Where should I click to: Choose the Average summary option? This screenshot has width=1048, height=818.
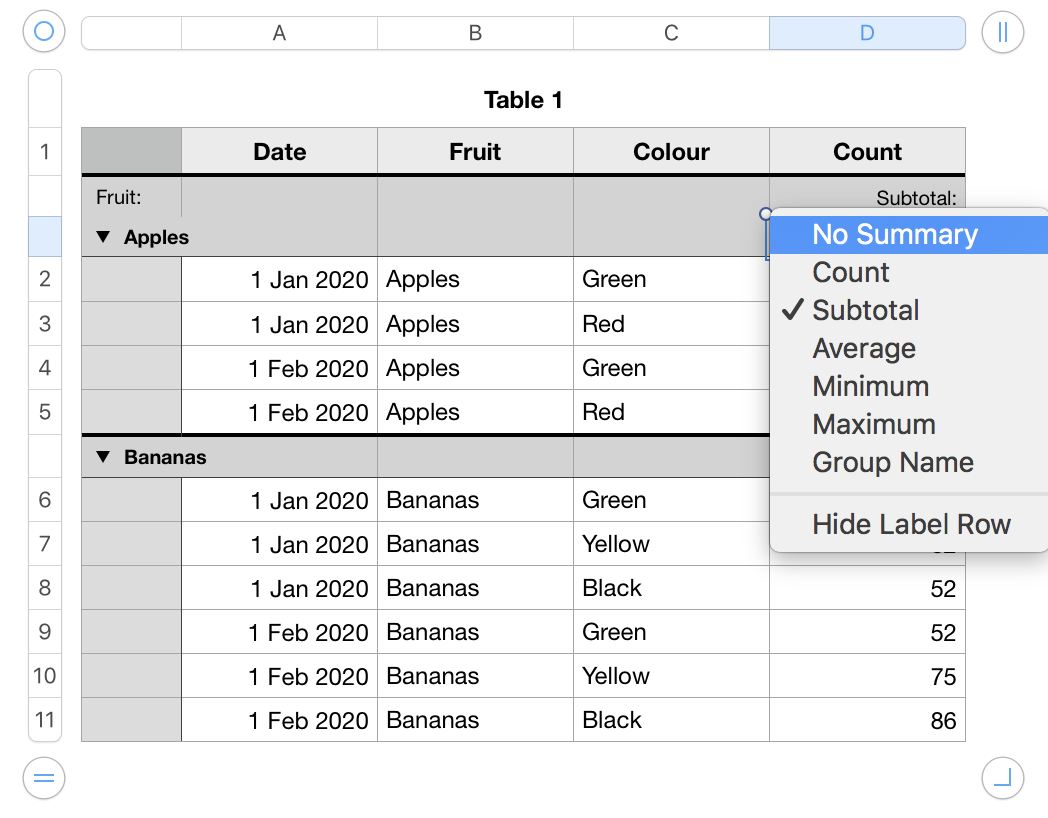click(x=864, y=349)
